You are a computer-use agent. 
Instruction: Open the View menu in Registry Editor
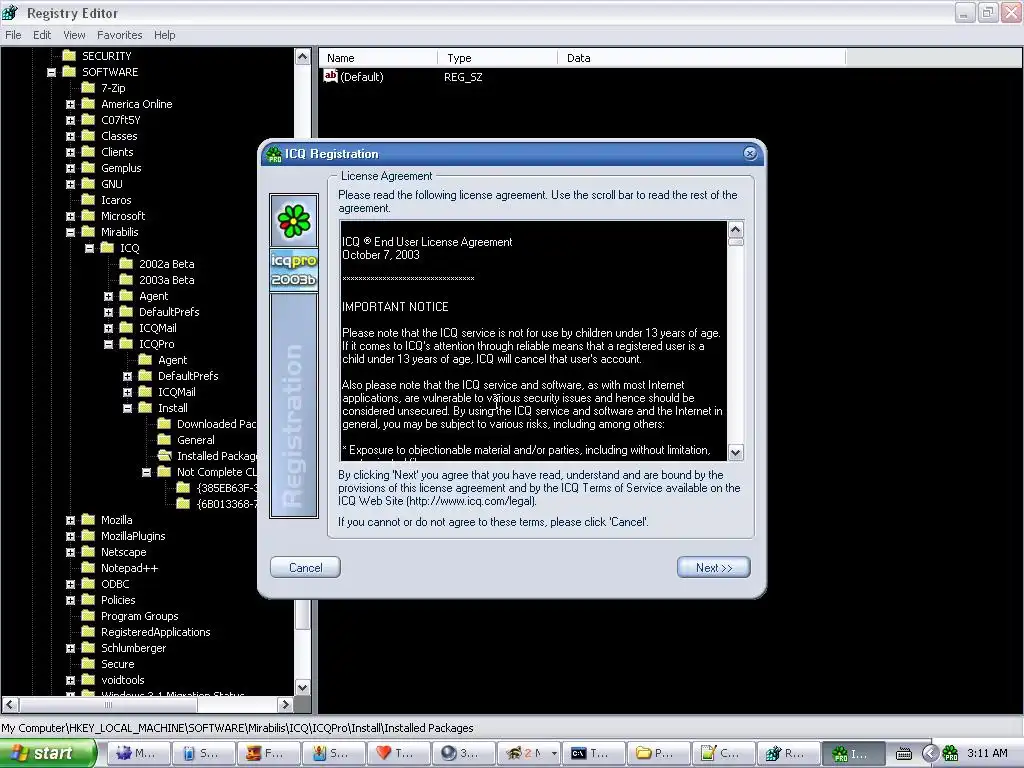74,35
